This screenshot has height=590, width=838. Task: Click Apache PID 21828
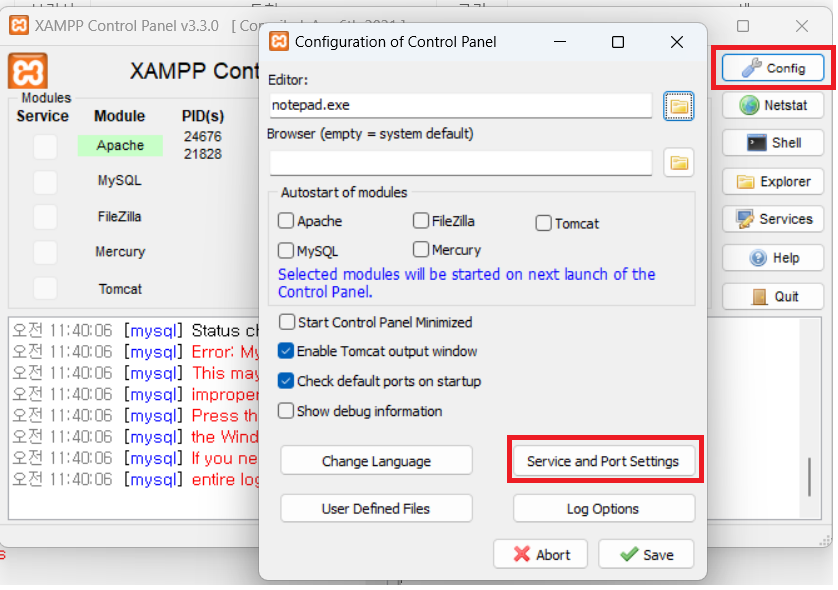(x=203, y=154)
